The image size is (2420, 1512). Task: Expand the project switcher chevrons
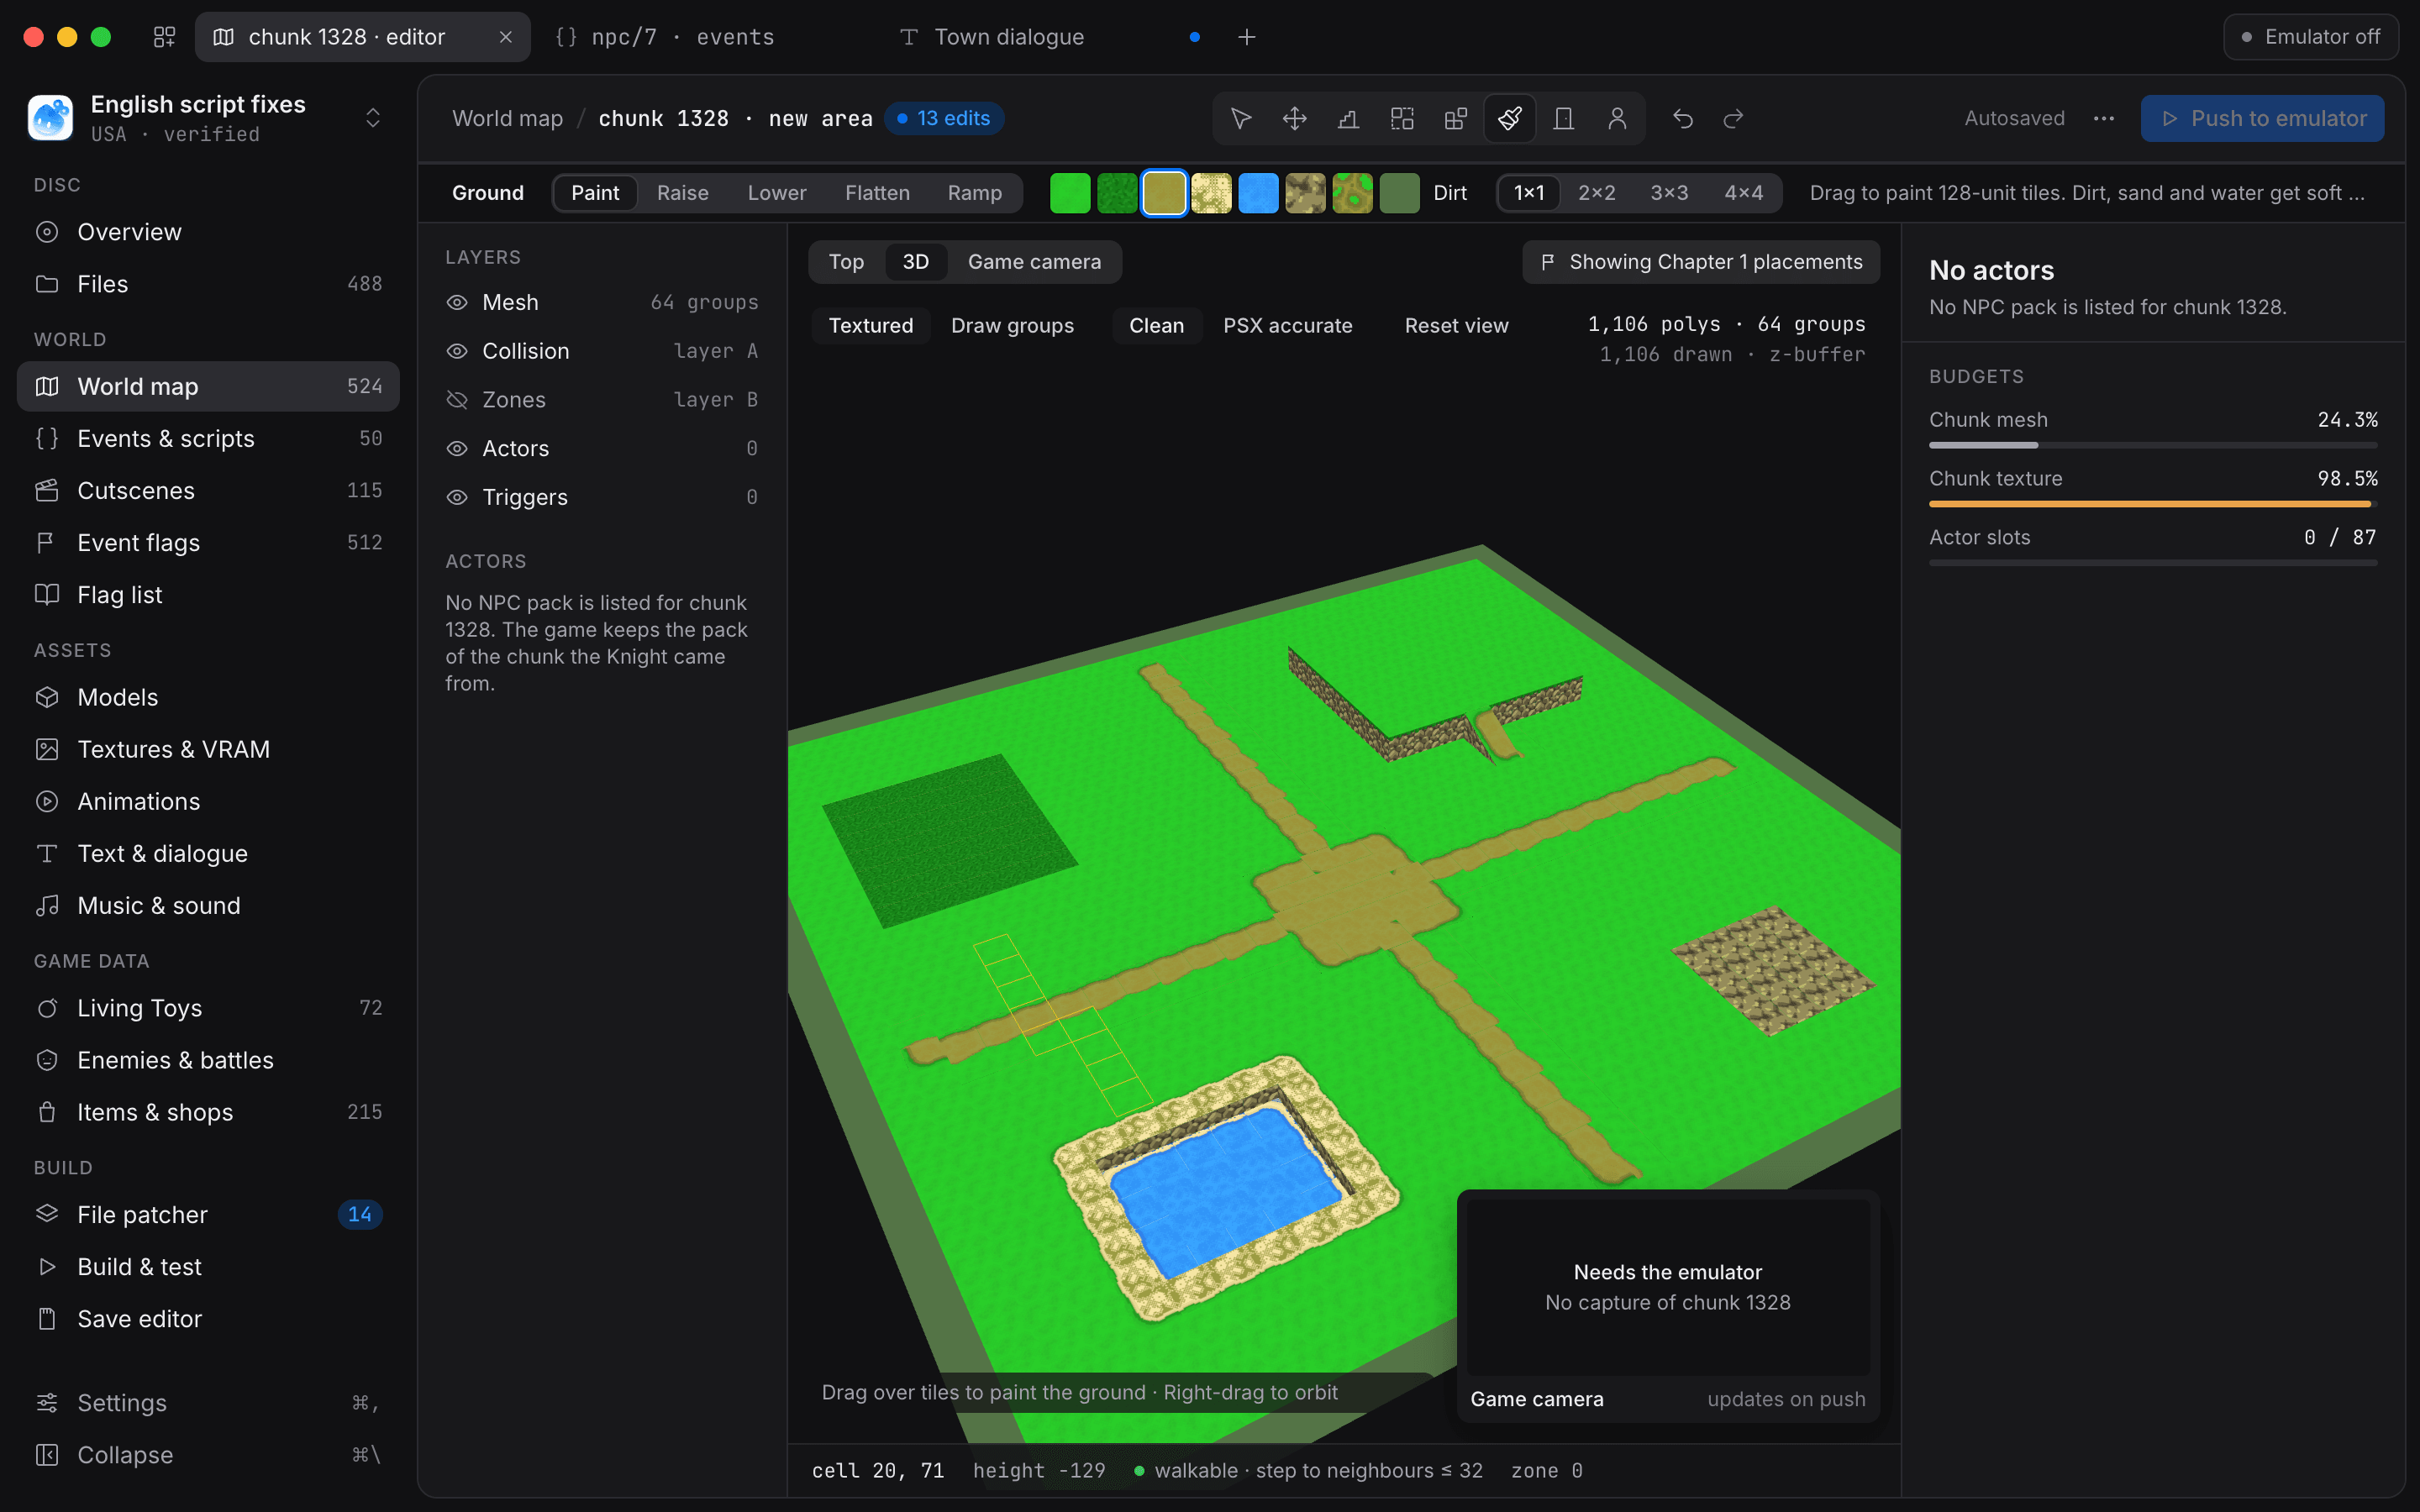pyautogui.click(x=373, y=118)
